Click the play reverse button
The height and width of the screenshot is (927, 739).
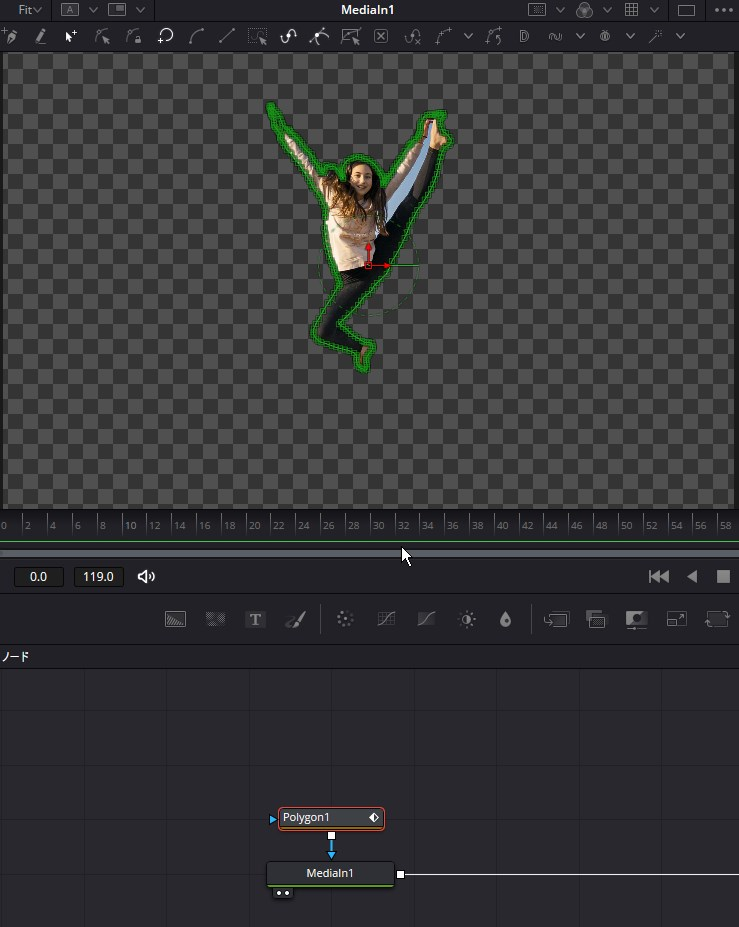point(692,576)
